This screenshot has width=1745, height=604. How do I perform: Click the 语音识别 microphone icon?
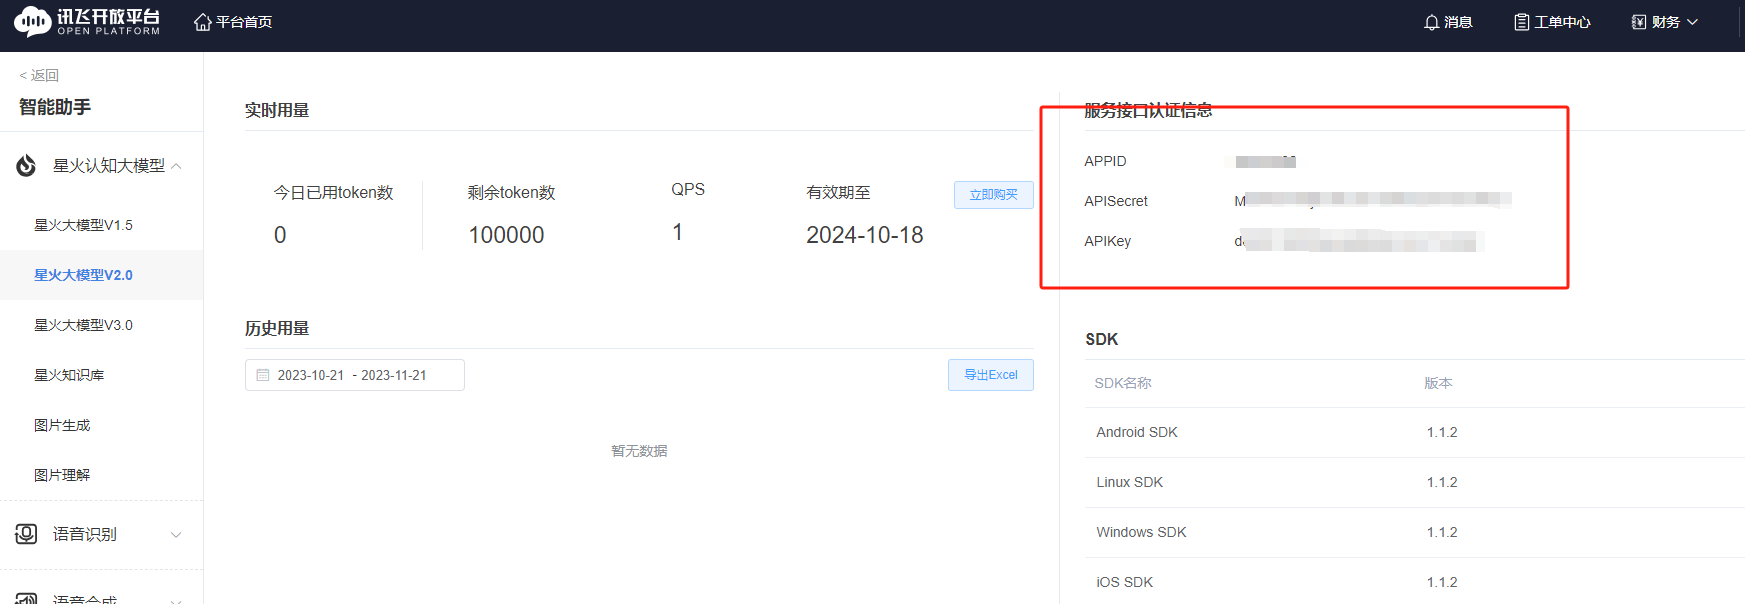point(26,534)
